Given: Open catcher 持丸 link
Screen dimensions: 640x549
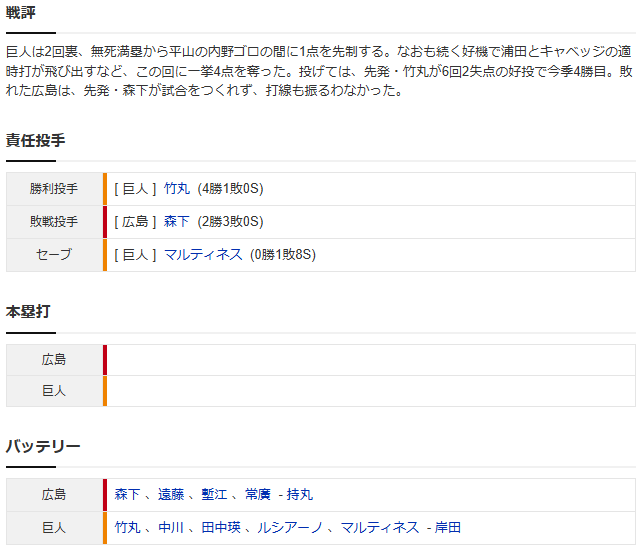Looking at the screenshot, I should 300,494.
